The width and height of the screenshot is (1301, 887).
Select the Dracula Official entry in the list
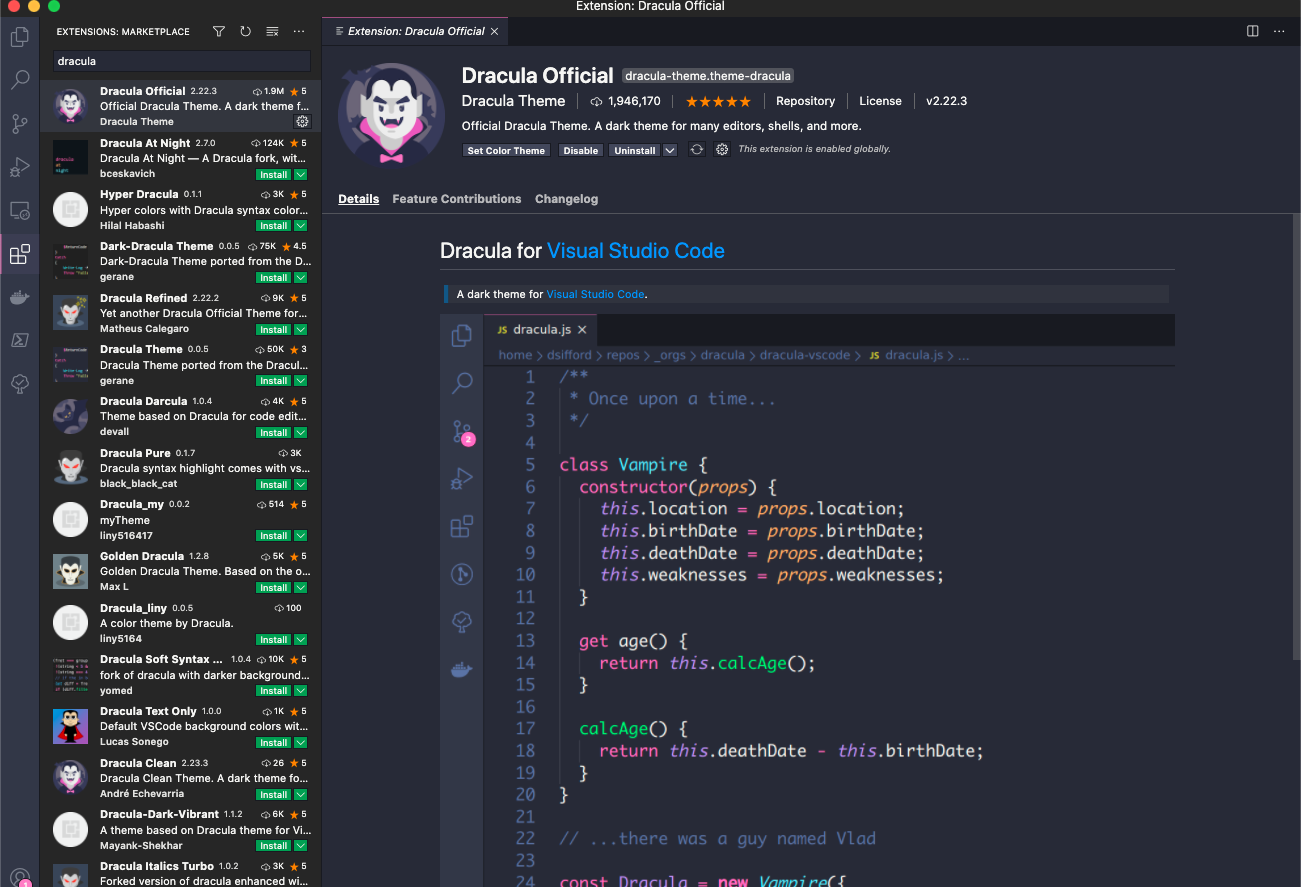[x=180, y=106]
